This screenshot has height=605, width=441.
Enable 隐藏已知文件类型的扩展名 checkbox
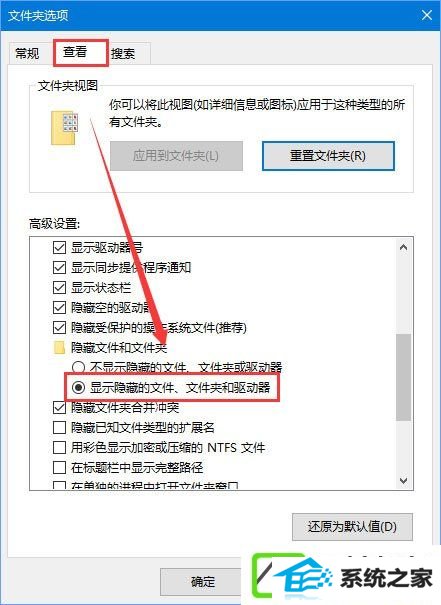[x=59, y=427]
